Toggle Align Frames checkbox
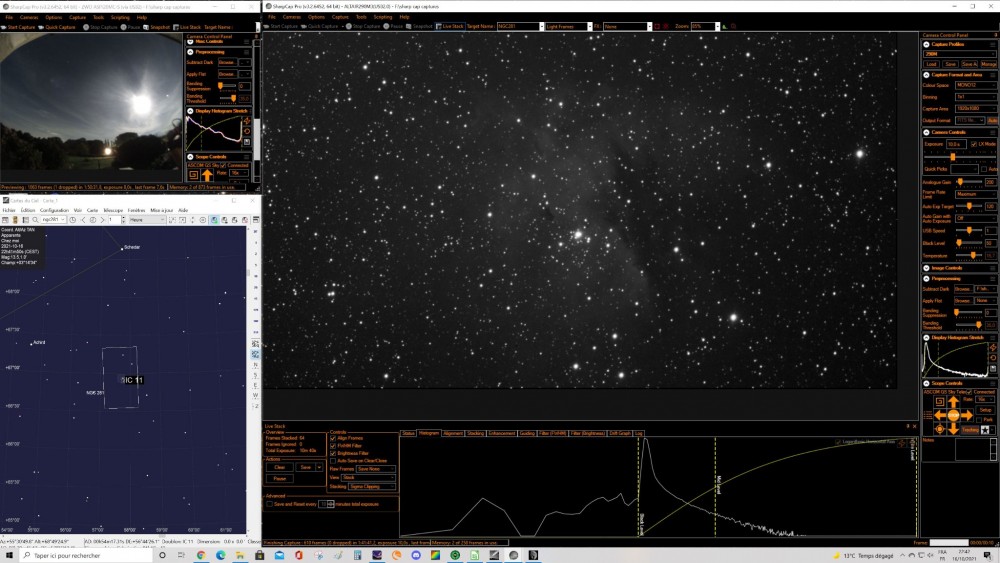 point(333,438)
